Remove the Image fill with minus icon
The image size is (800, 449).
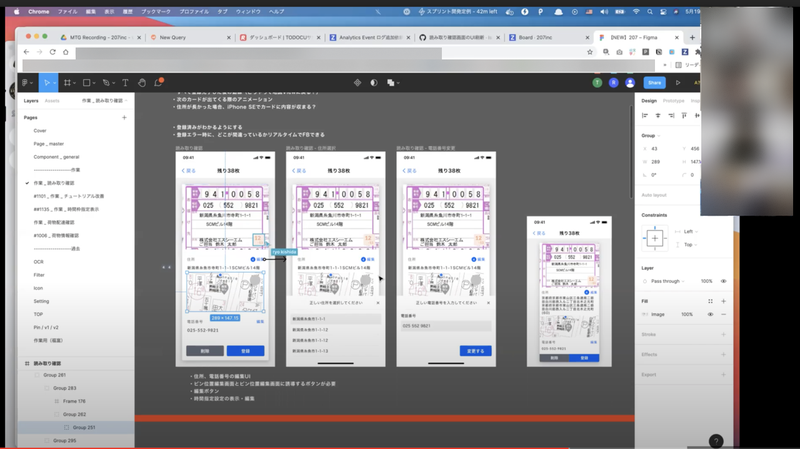tap(723, 314)
